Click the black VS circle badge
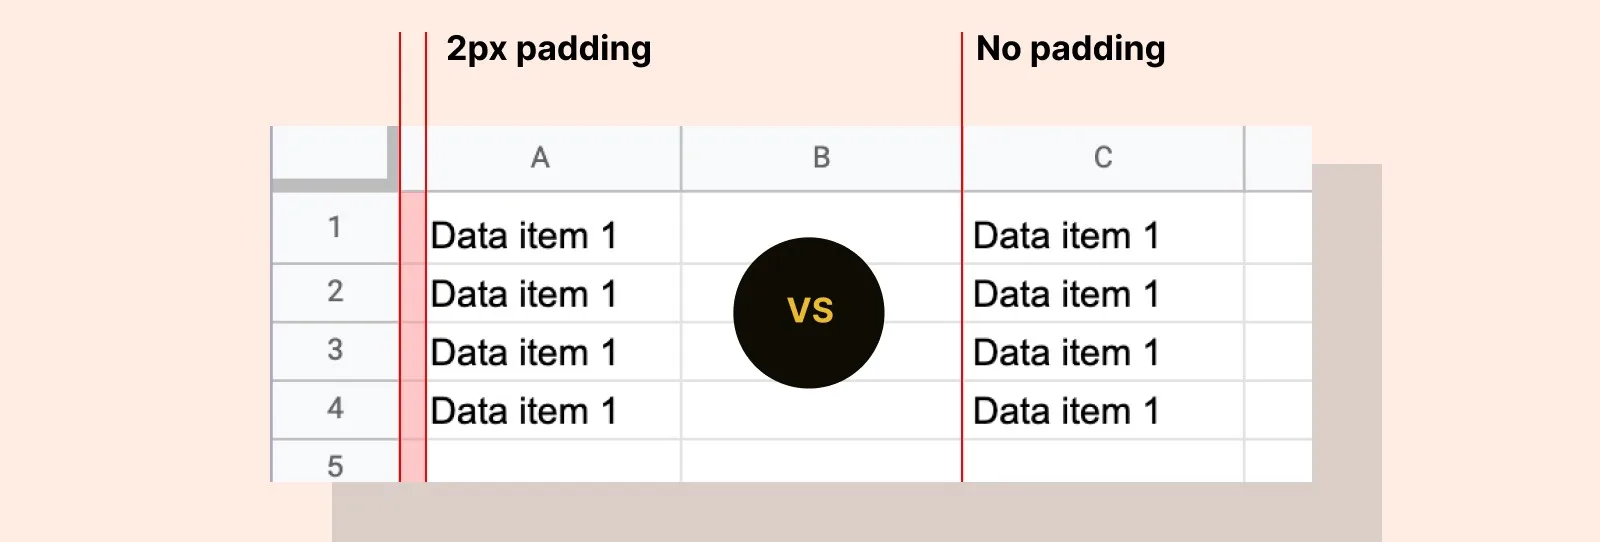Image resolution: width=1600 pixels, height=542 pixels. point(808,312)
